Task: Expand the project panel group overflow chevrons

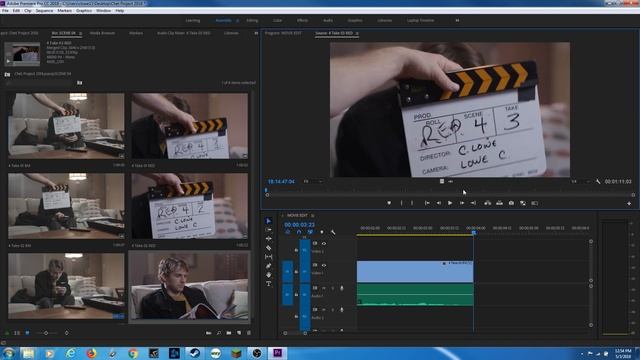Action: (x=256, y=33)
